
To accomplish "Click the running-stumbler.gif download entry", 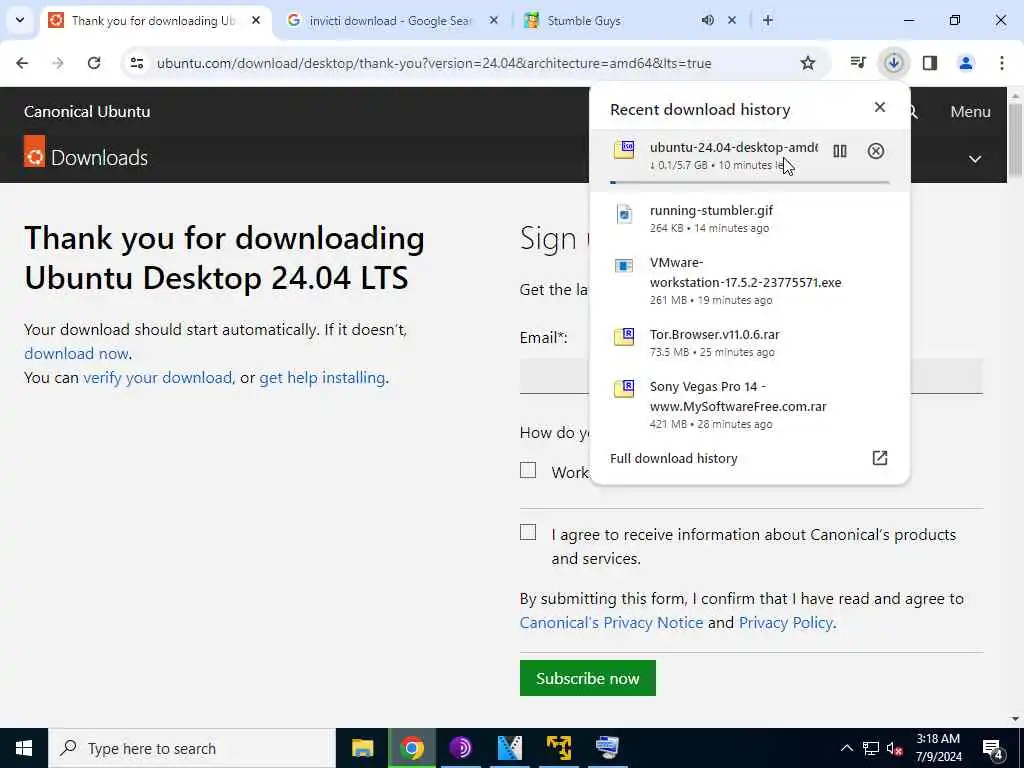I will (x=749, y=219).
